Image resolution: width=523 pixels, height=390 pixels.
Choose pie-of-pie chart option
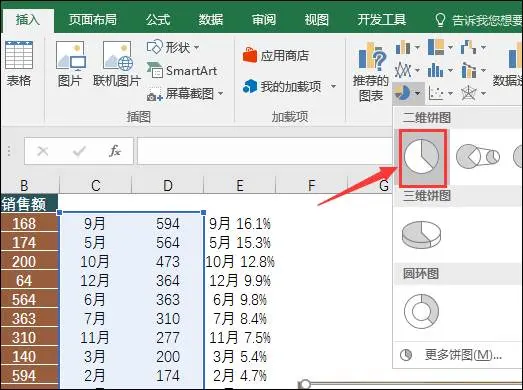477,156
